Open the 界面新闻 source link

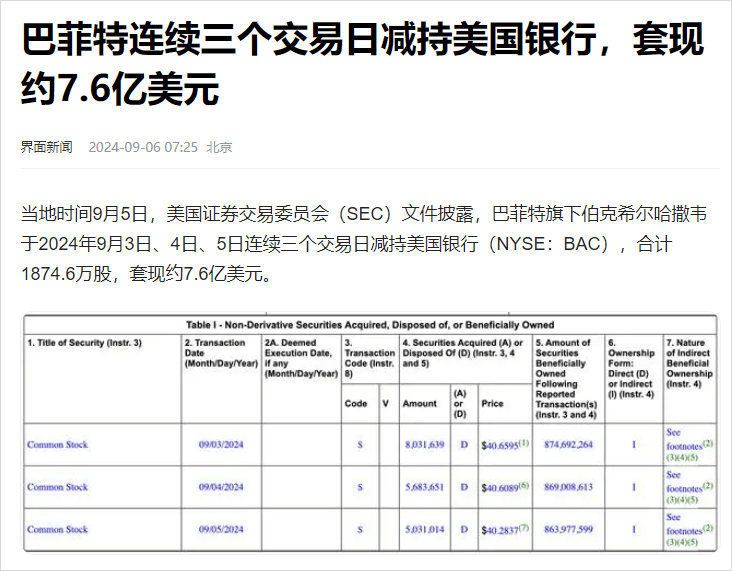pos(47,147)
